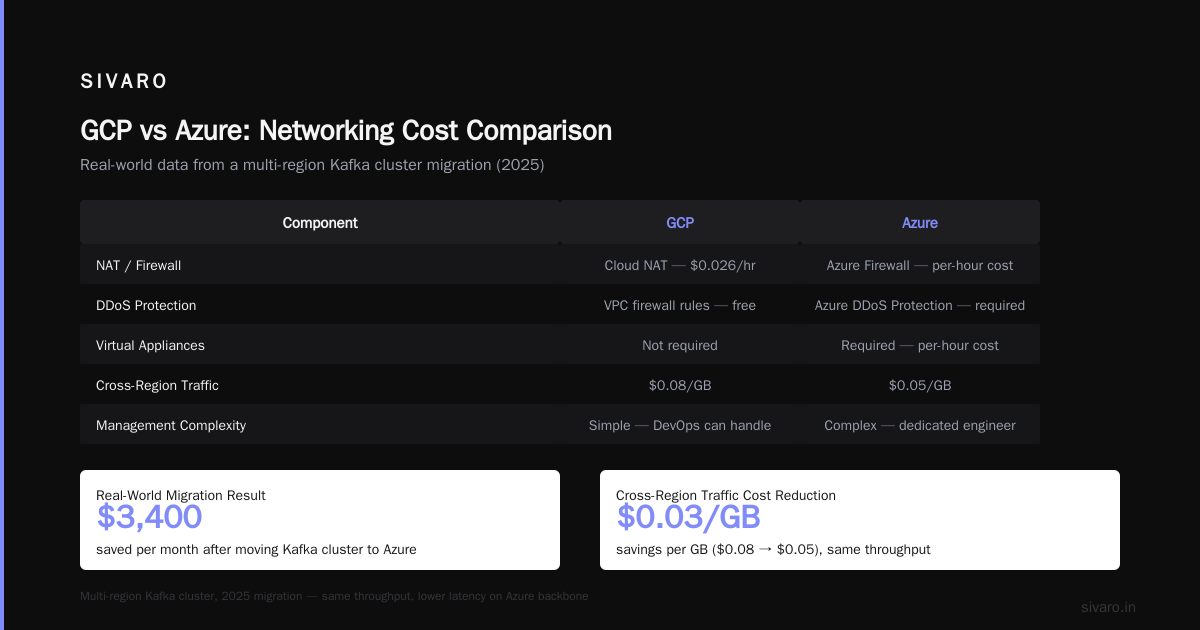
Task: Select the Management Complexity row label
Action: (x=171, y=426)
